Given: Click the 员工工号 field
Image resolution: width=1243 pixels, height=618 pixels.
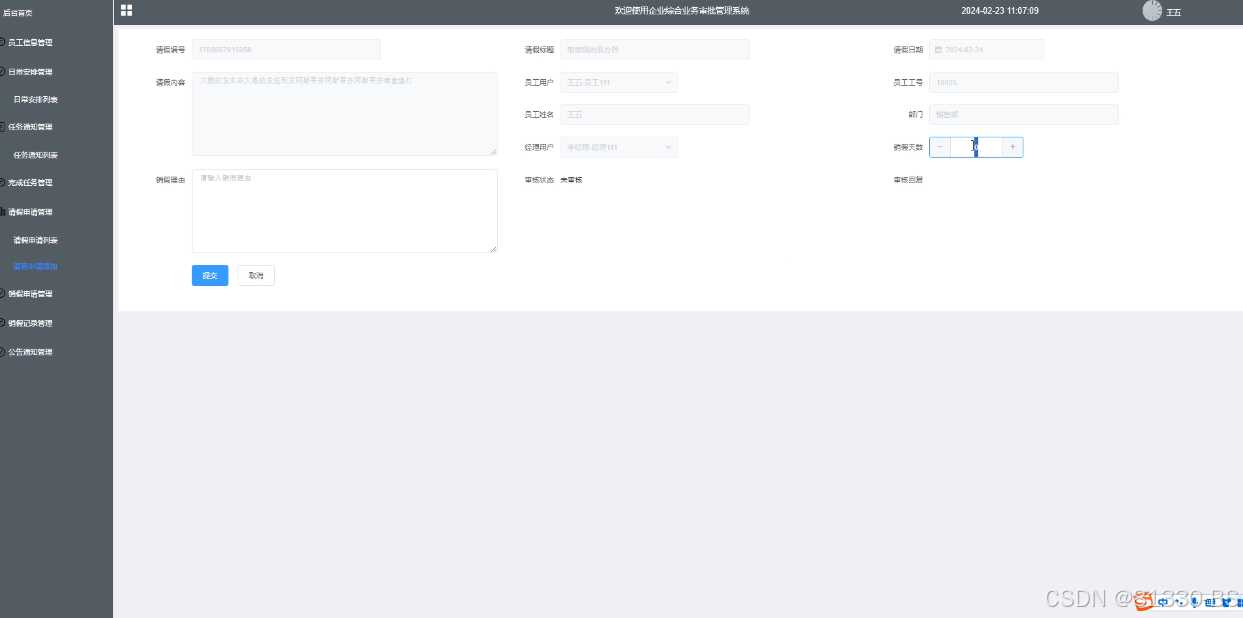Looking at the screenshot, I should [1024, 82].
